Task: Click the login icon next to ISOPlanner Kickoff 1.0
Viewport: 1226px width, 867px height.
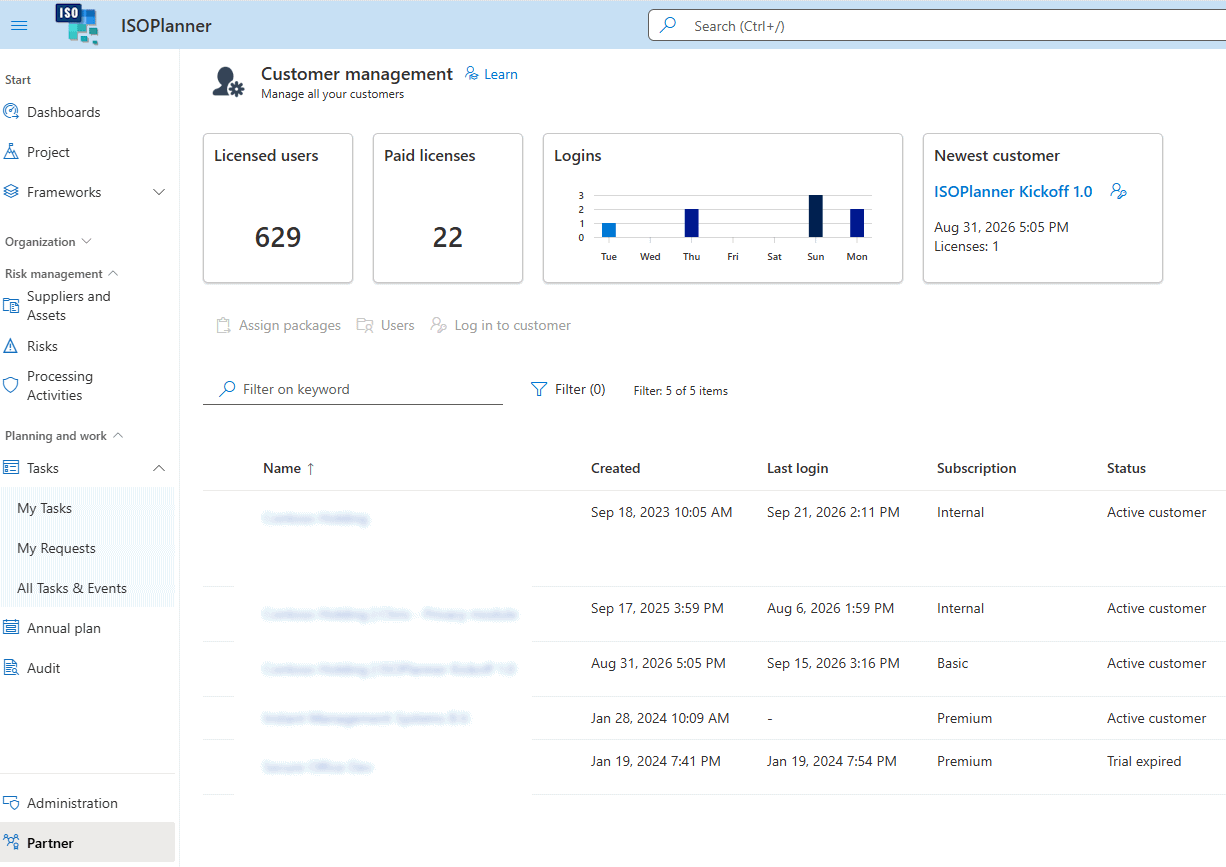Action: [1119, 192]
